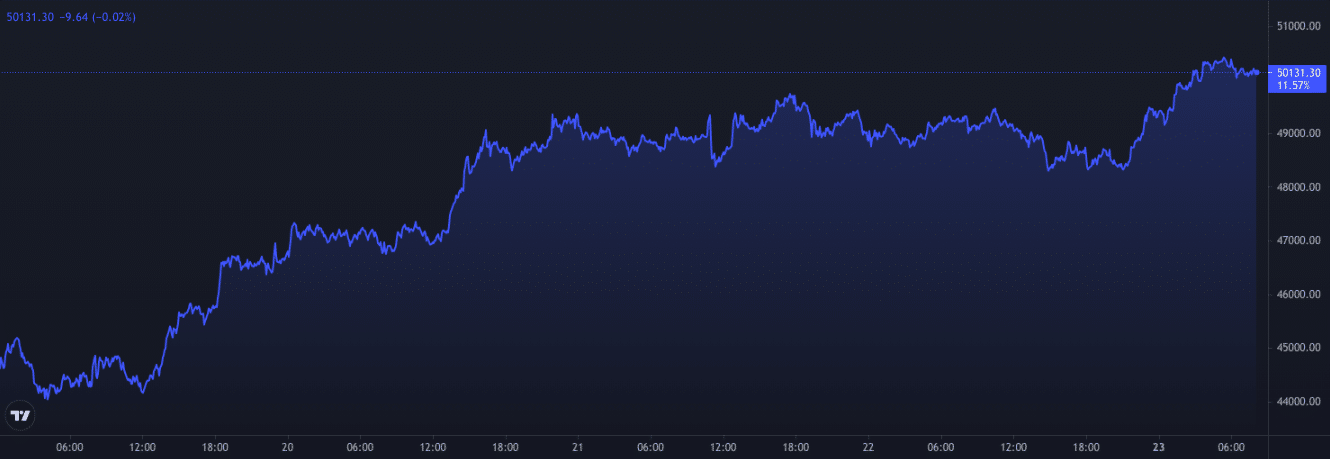Screen dimensions: 1330x459
Task: Click the −9.64 (−0.02%) change text
Action: (x=99, y=17)
